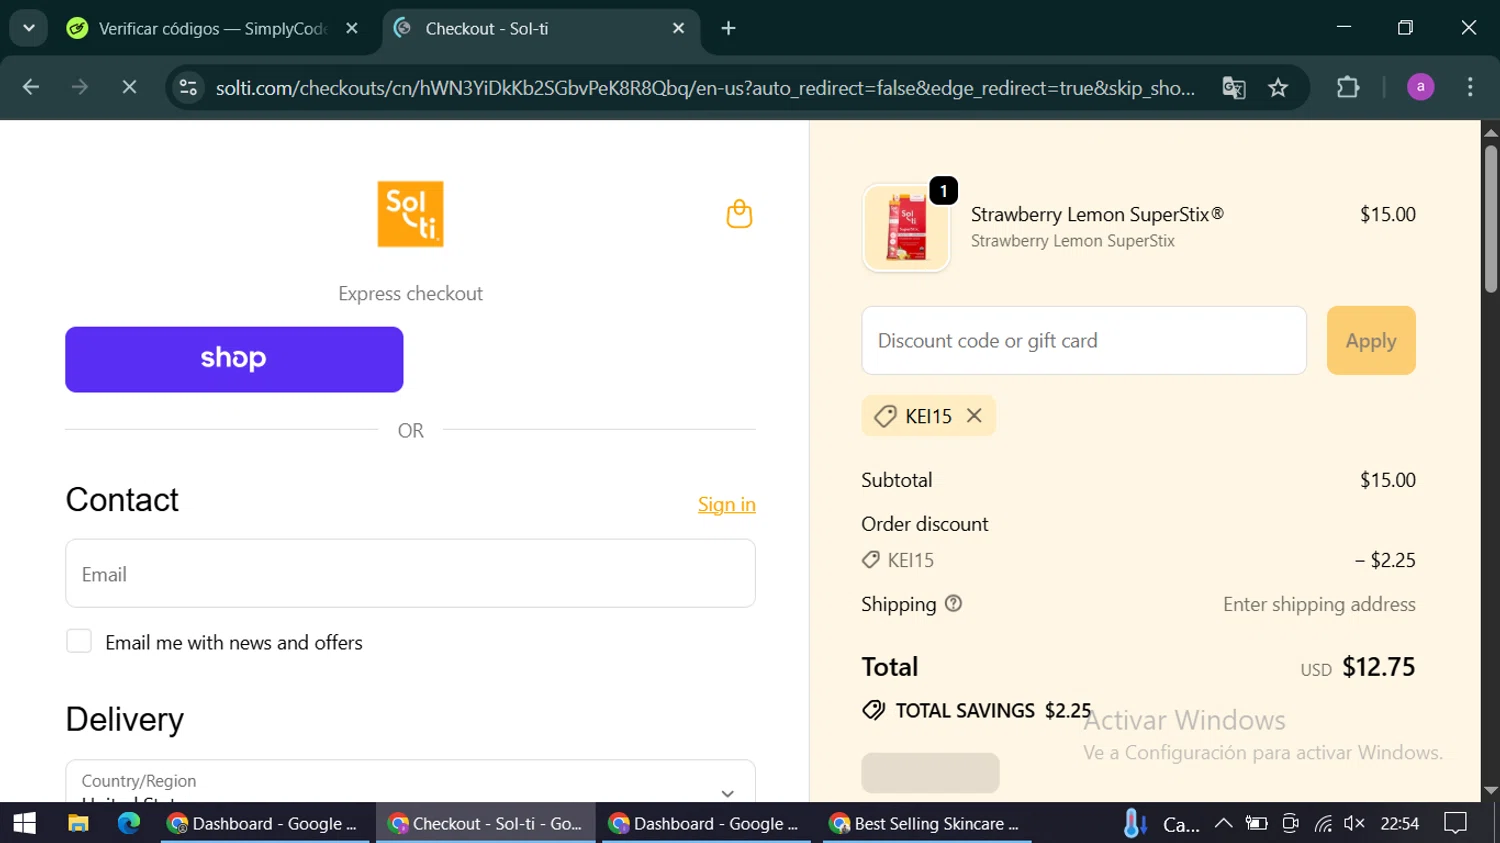This screenshot has height=843, width=1500.
Task: Open the Chrome profile avatar
Action: click(x=1420, y=88)
